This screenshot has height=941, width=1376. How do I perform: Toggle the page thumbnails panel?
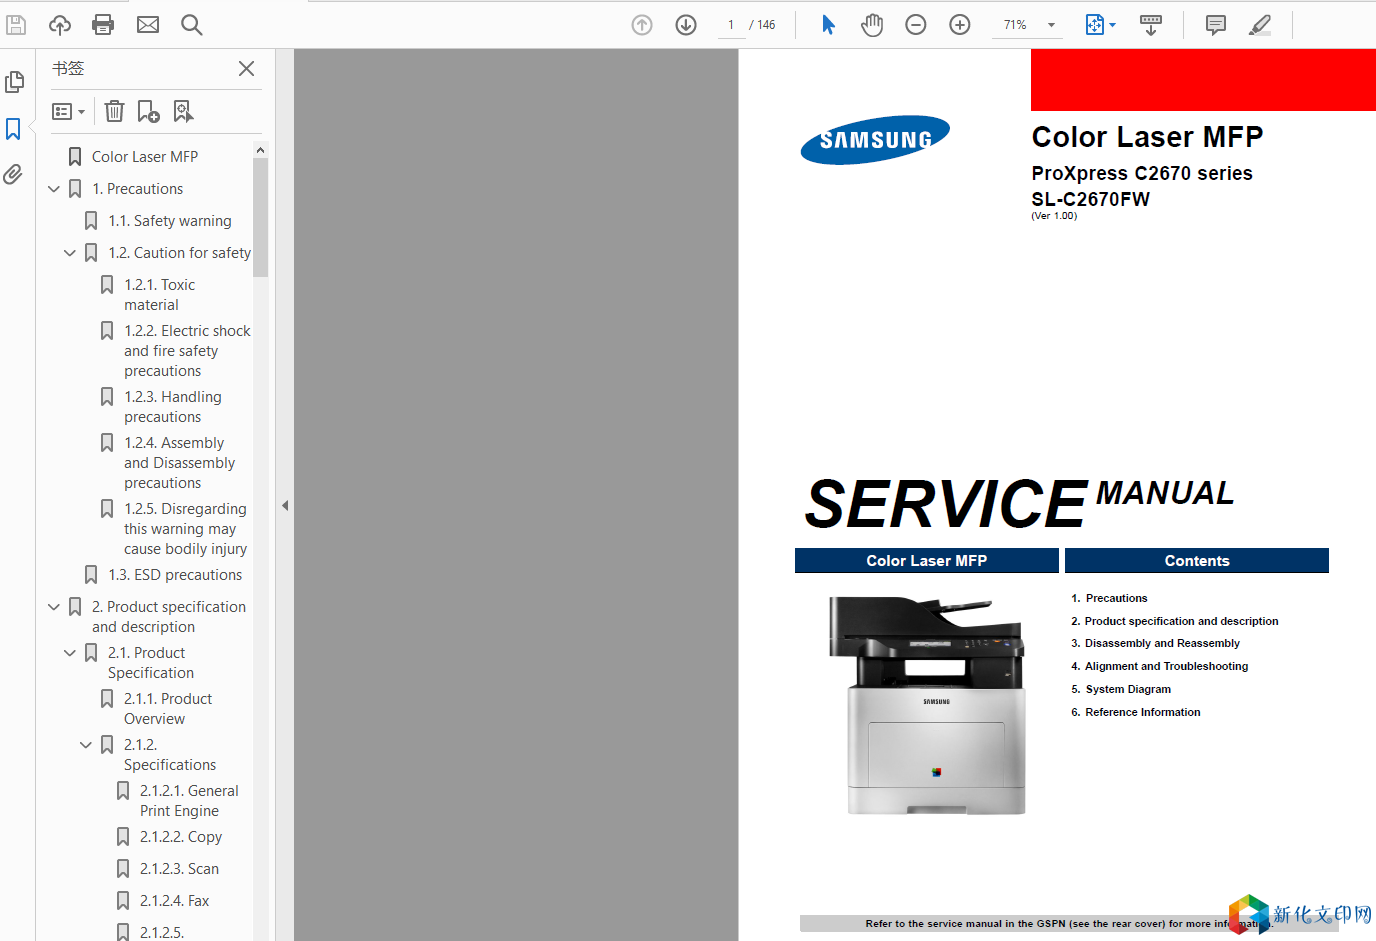pyautogui.click(x=14, y=82)
